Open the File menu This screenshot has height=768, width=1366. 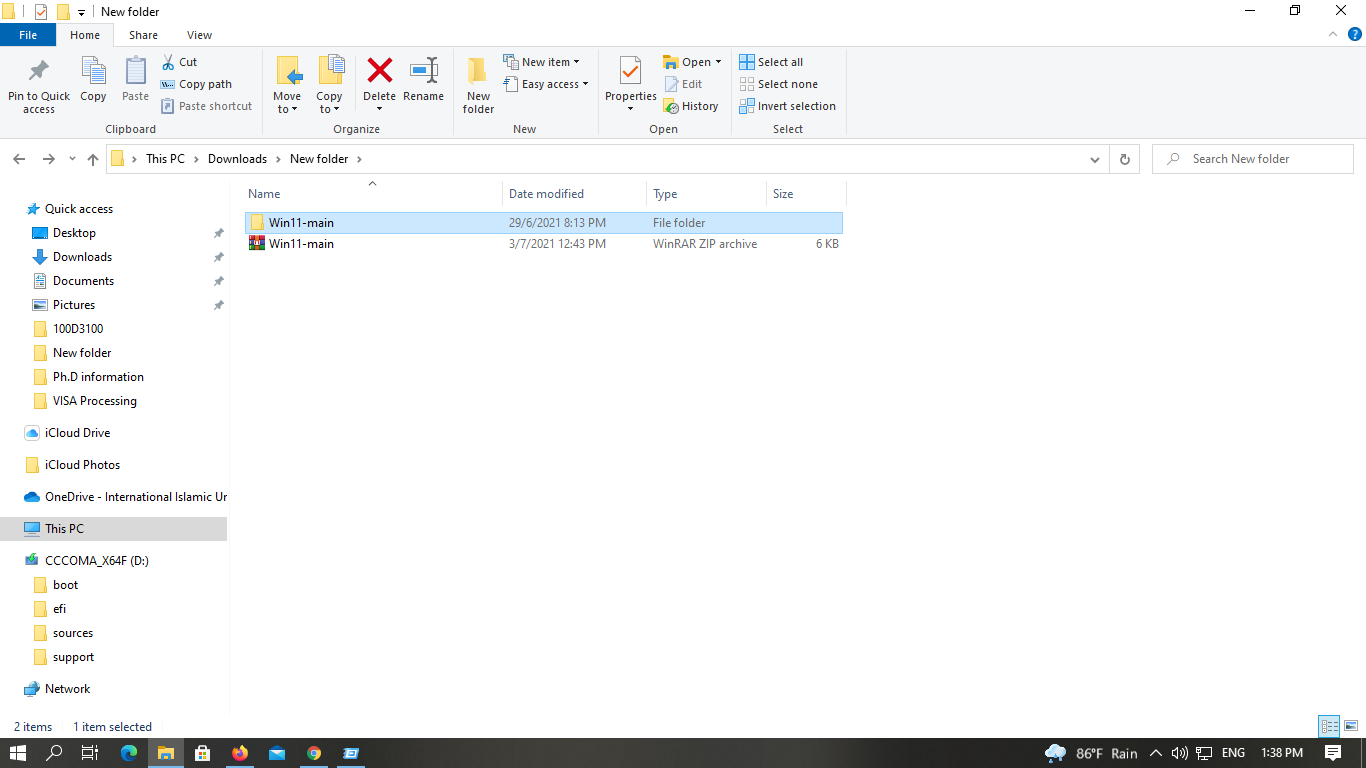[28, 34]
